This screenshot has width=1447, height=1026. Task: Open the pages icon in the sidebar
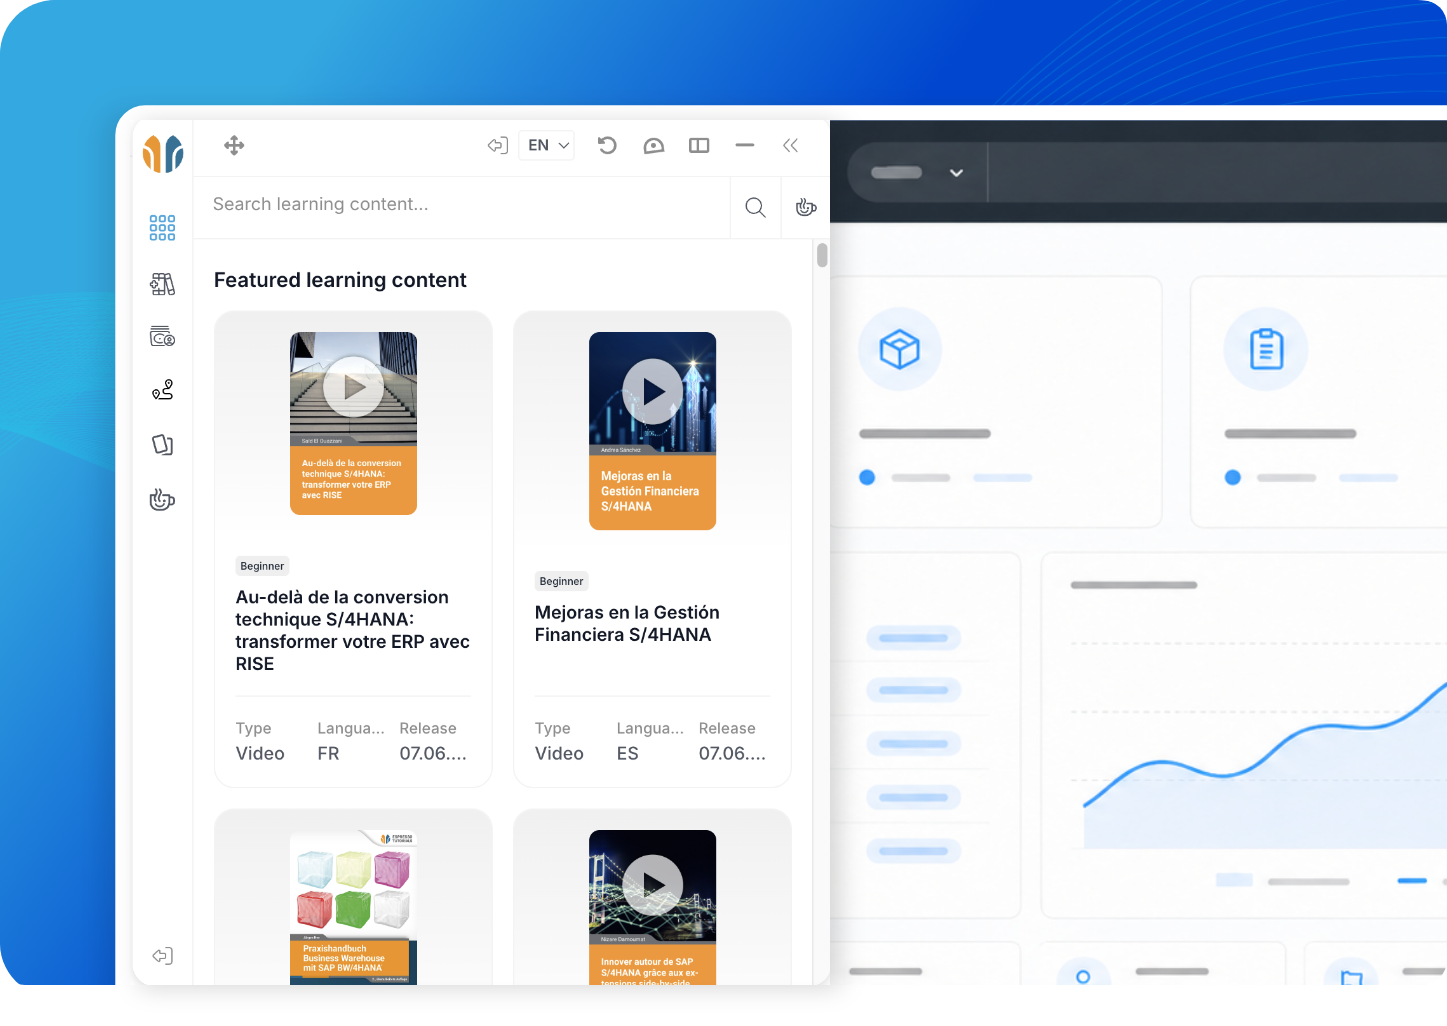pos(162,444)
